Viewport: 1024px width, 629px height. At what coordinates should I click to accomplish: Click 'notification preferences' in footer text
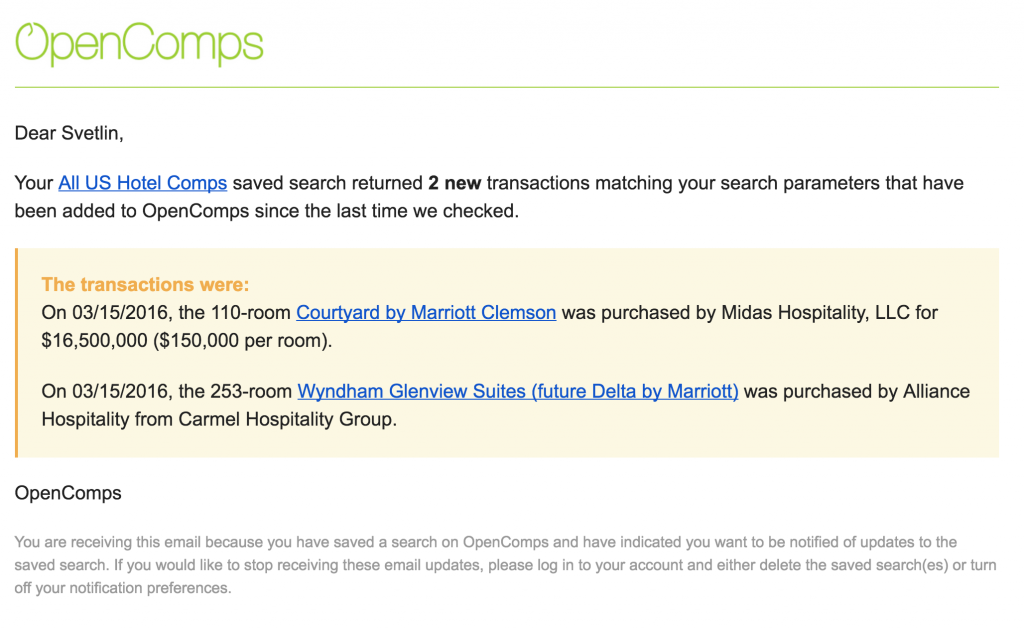pyautogui.click(x=150, y=589)
